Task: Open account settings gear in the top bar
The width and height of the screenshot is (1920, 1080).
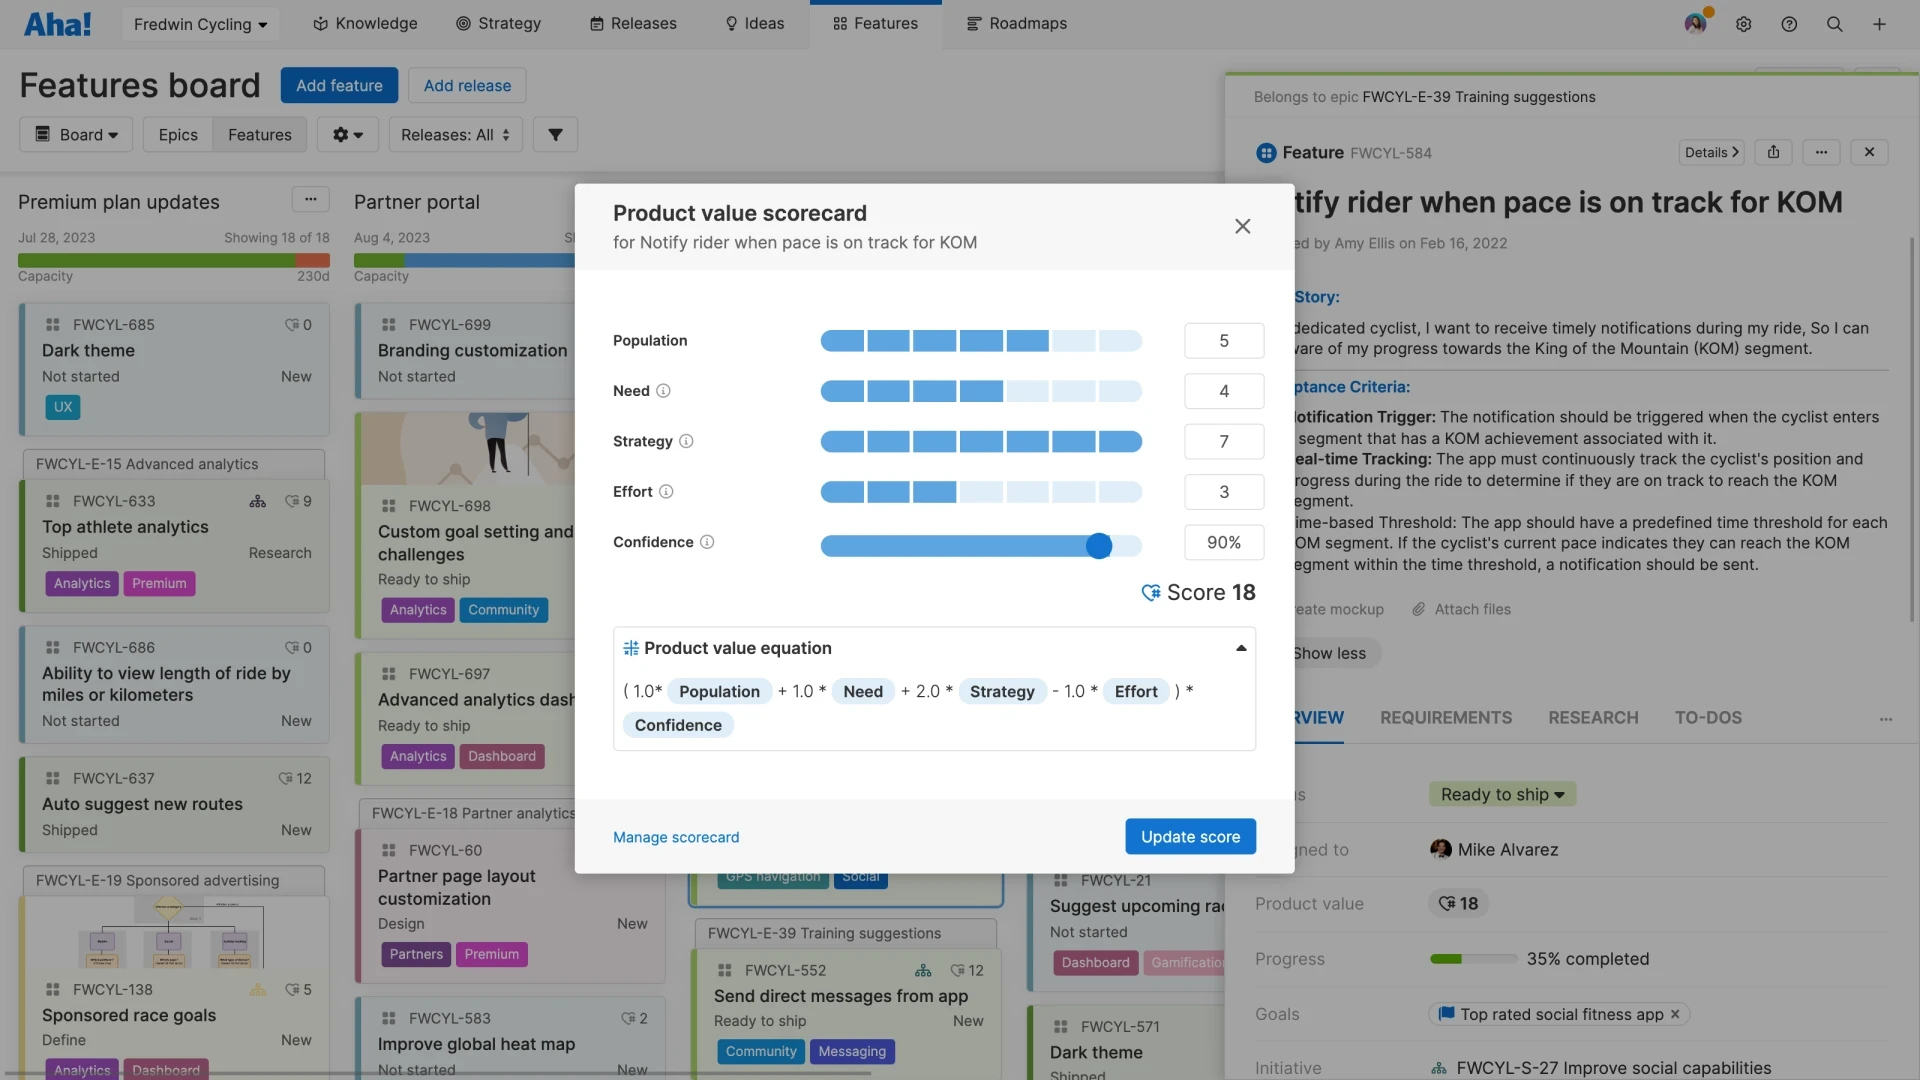Action: pyautogui.click(x=1745, y=23)
